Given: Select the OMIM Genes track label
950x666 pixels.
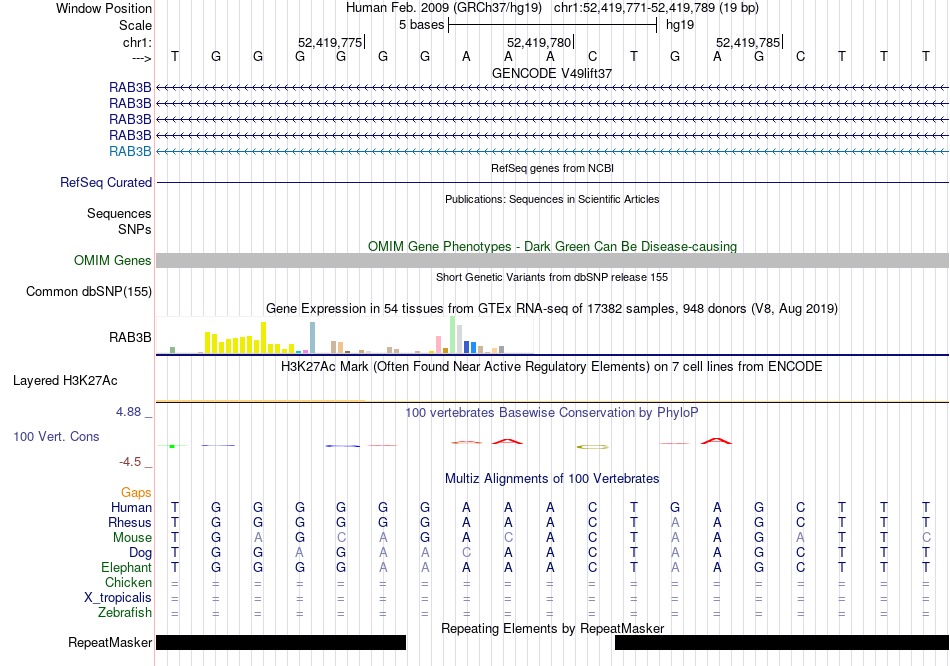Looking at the screenshot, I should [113, 261].
